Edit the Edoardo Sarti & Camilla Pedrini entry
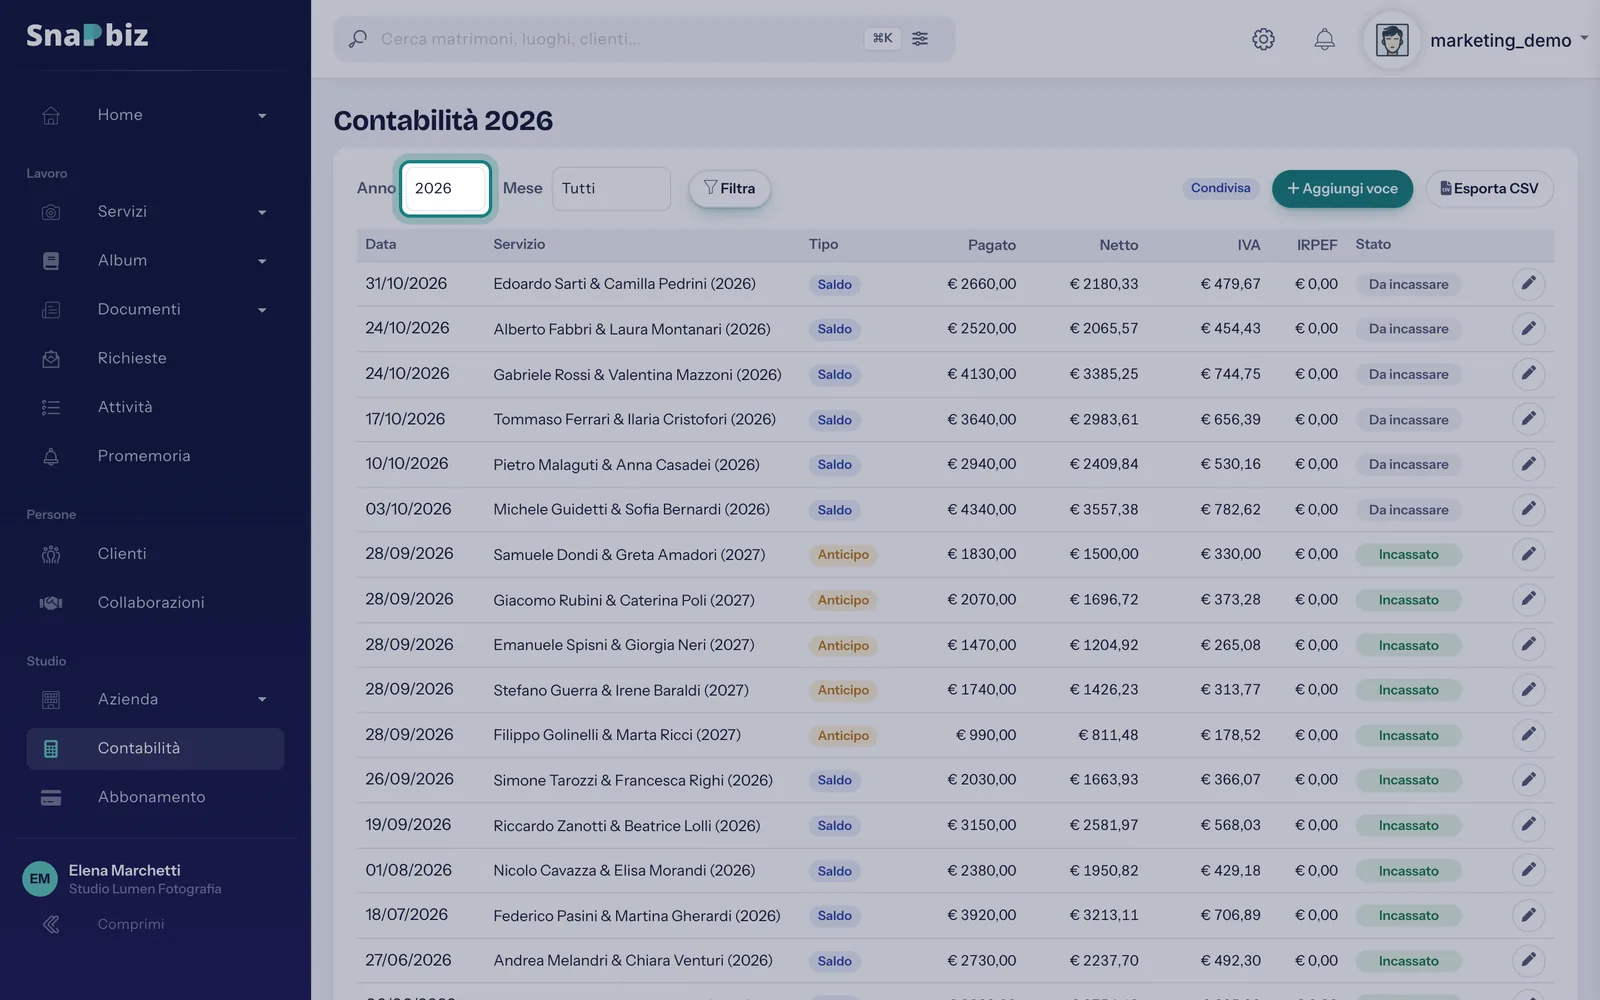Screen dimensions: 1600x1000 [x=1528, y=284]
